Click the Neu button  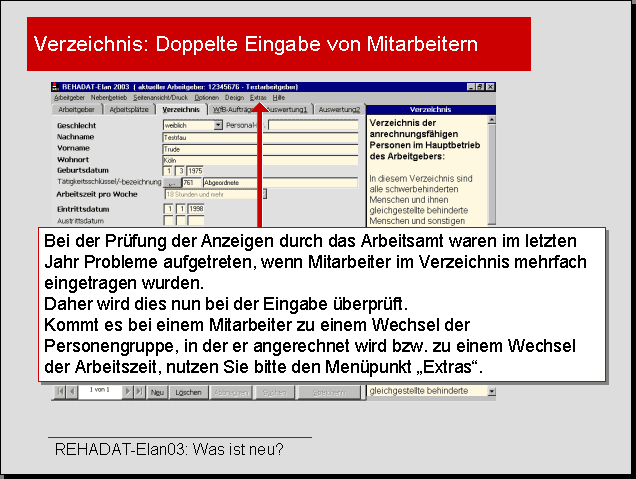[x=156, y=393]
